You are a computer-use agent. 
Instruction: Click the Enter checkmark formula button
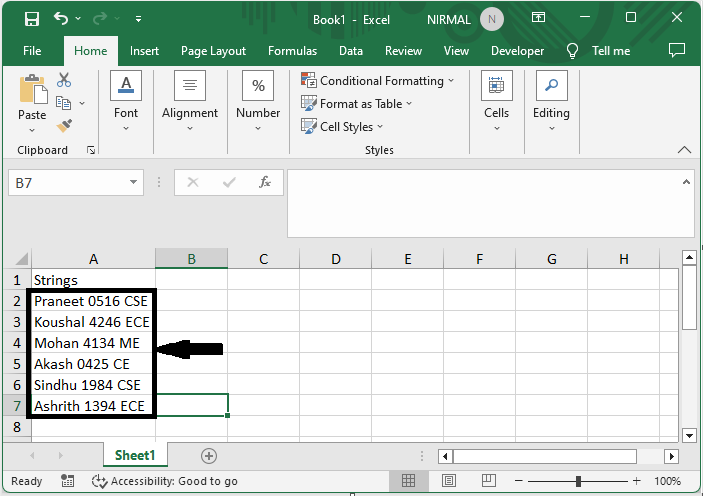pos(229,182)
